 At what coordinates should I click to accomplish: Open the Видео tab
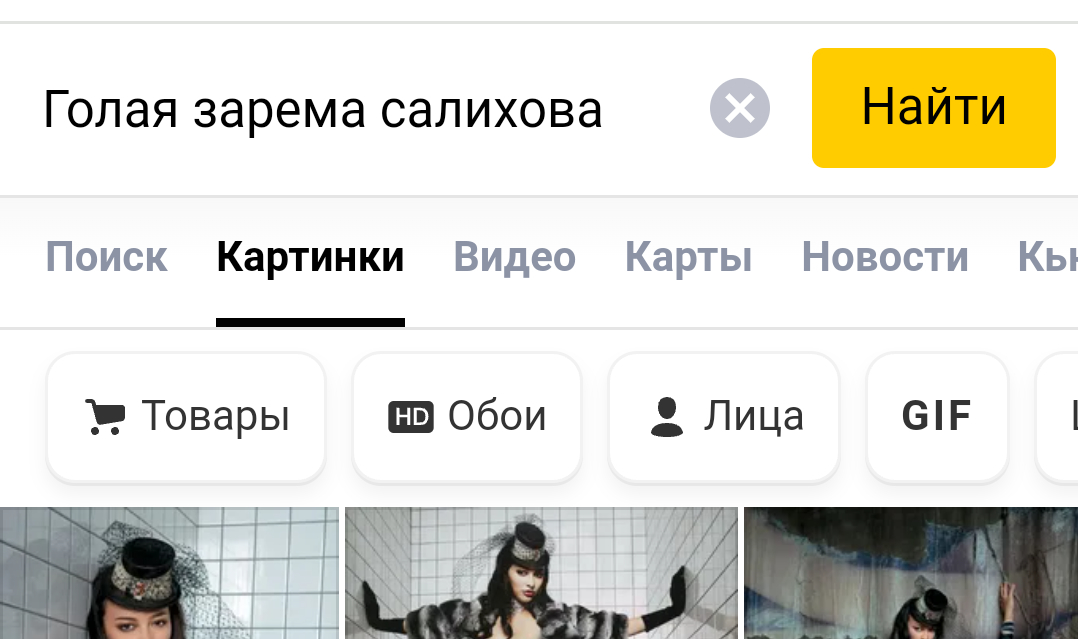(x=514, y=257)
